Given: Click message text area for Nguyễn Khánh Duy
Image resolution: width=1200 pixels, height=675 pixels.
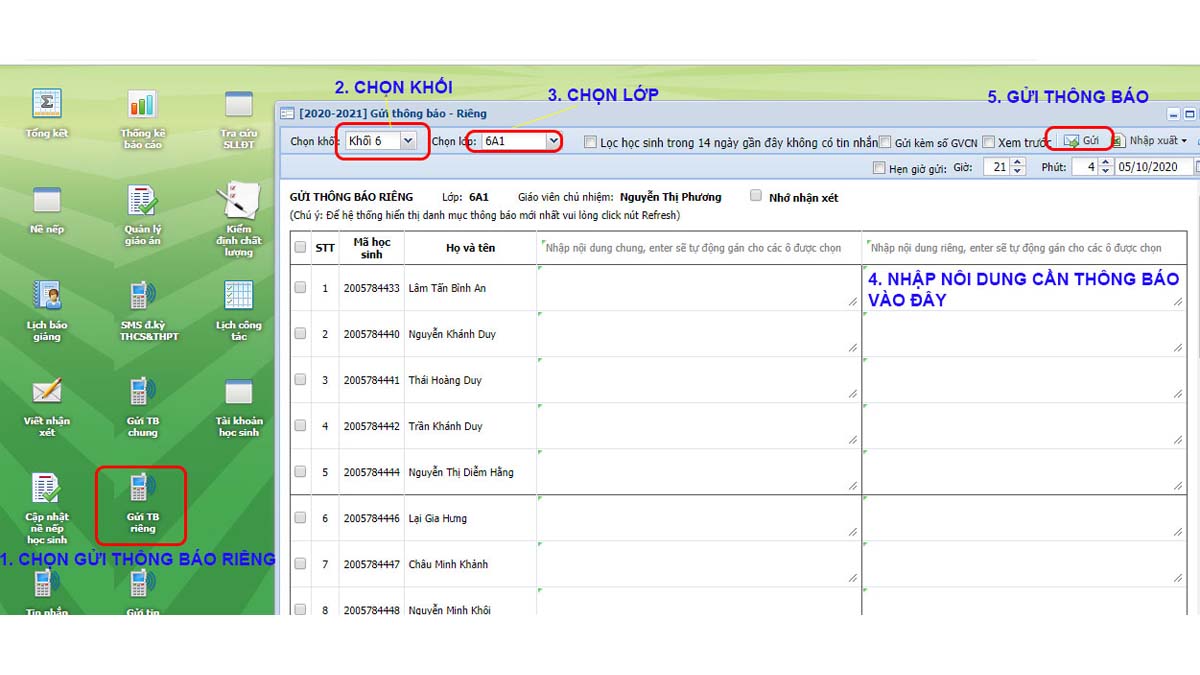Looking at the screenshot, I should point(698,334).
